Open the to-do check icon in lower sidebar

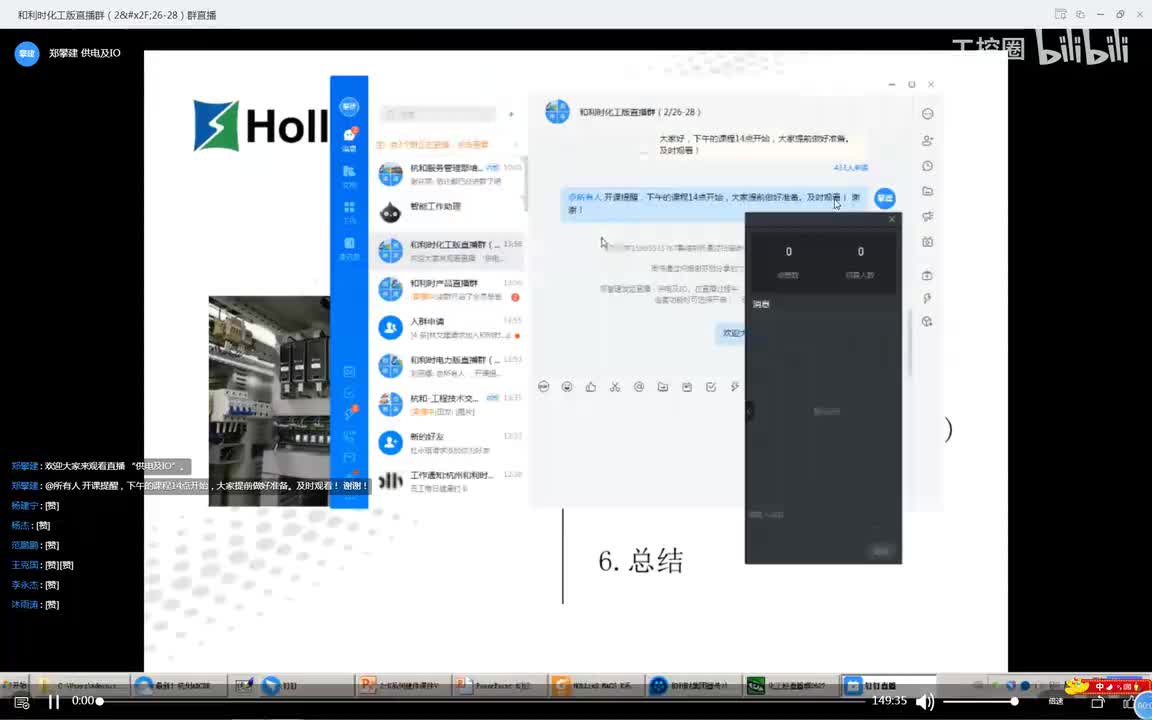[350, 393]
